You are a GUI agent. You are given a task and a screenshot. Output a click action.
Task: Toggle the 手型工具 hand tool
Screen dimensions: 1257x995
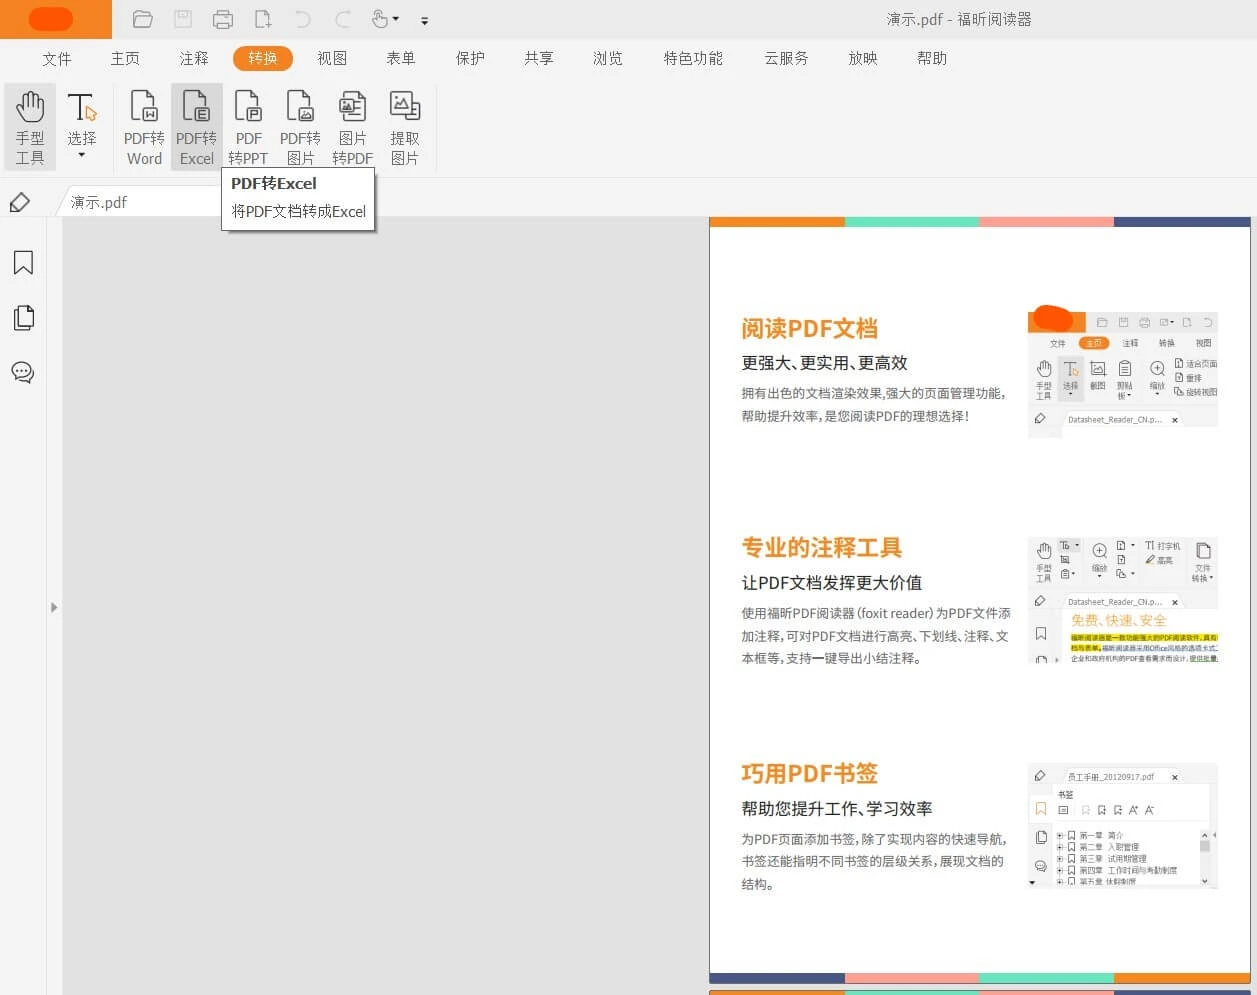pos(30,126)
